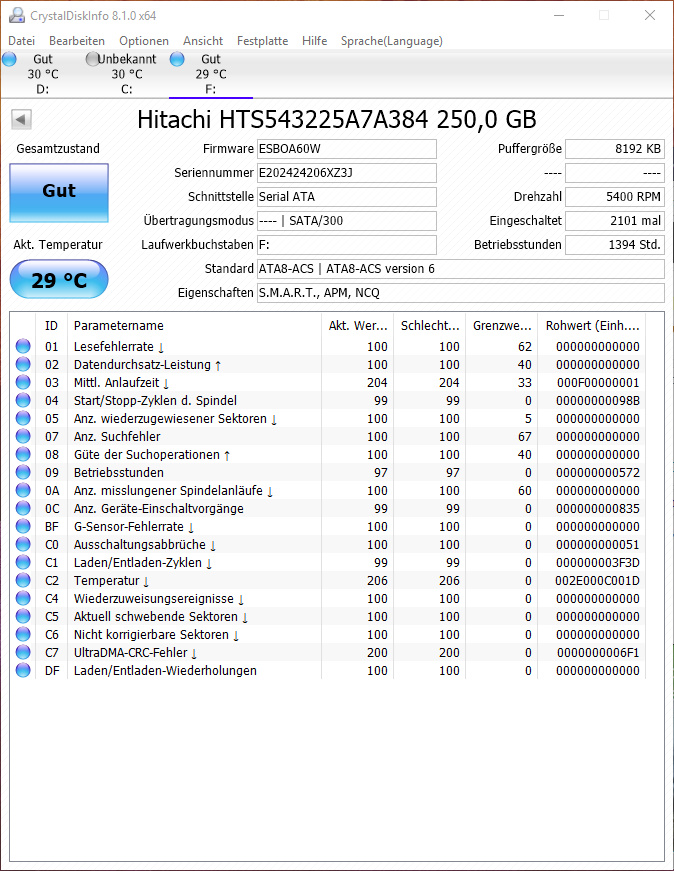Click status orb of Temperatur row
674x871 pixels.
click(x=23, y=580)
